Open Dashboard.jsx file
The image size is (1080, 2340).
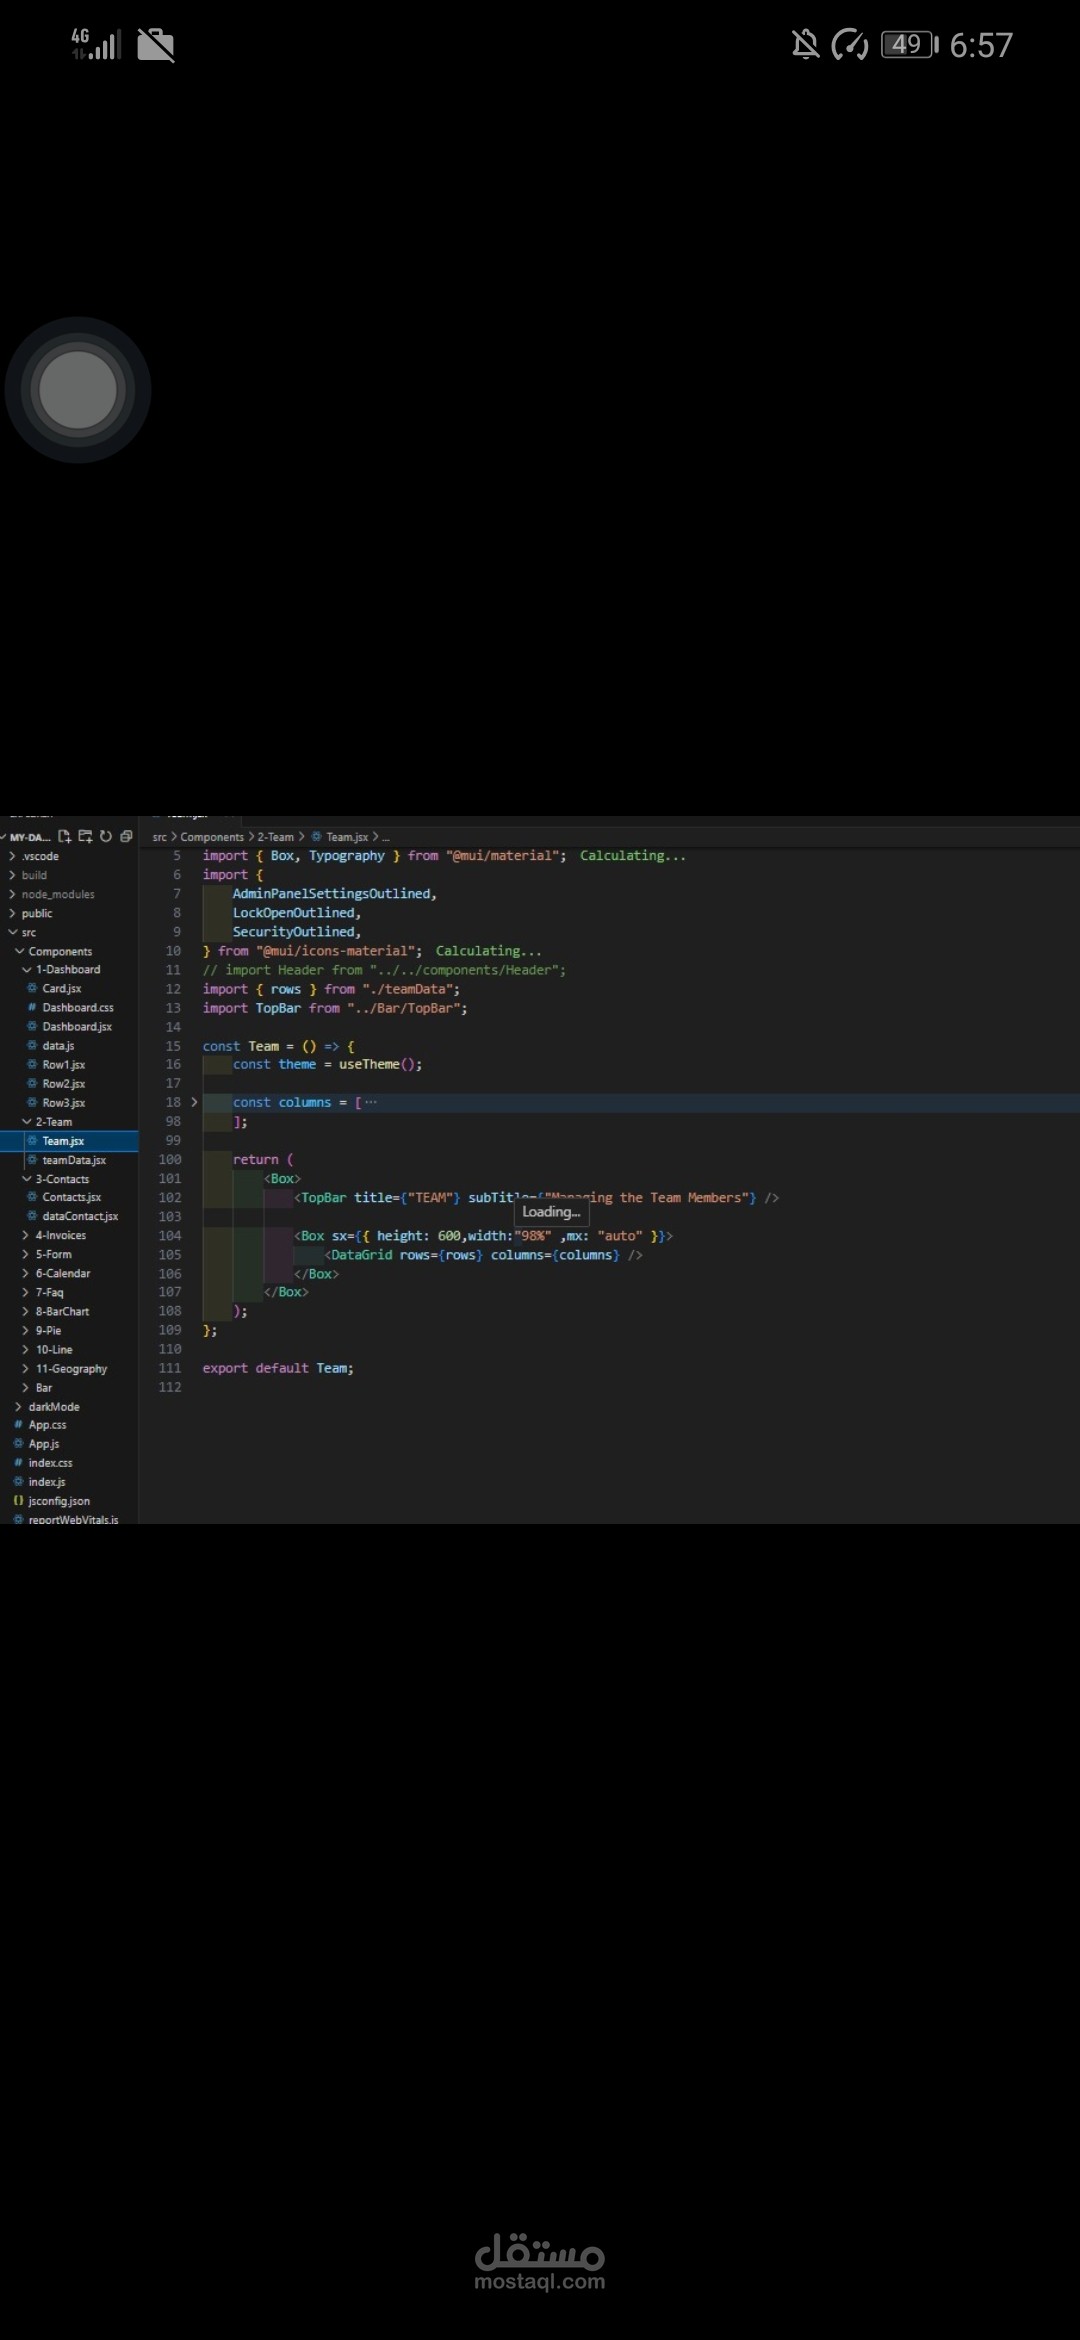coord(77,1026)
